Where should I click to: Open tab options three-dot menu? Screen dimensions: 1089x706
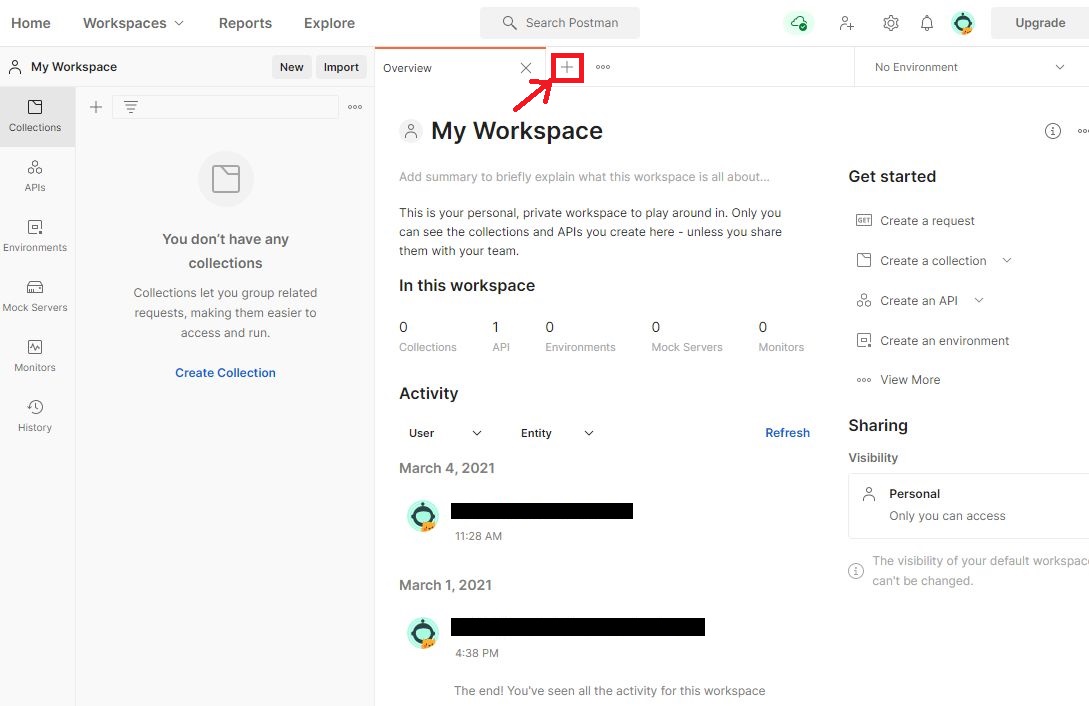click(x=603, y=67)
